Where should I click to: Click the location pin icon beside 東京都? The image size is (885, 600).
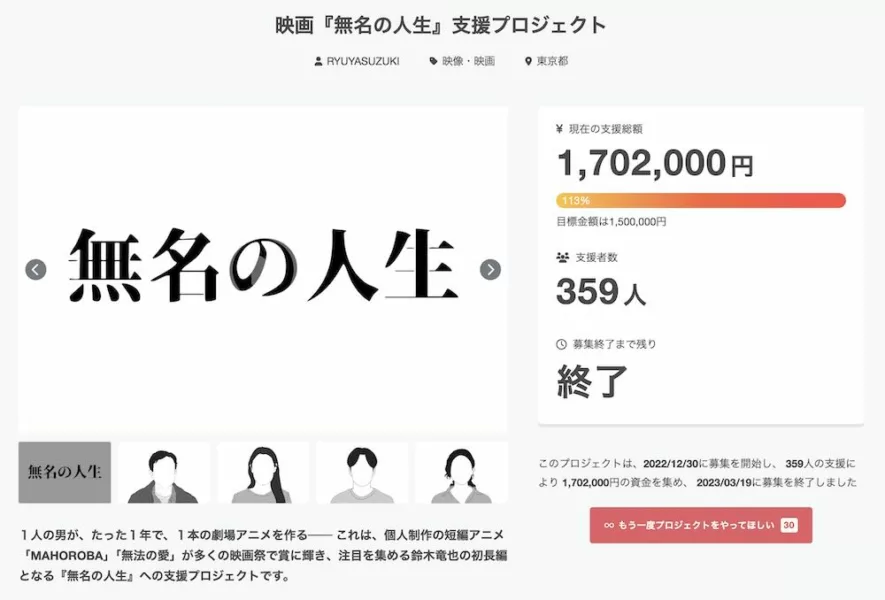tap(528, 61)
